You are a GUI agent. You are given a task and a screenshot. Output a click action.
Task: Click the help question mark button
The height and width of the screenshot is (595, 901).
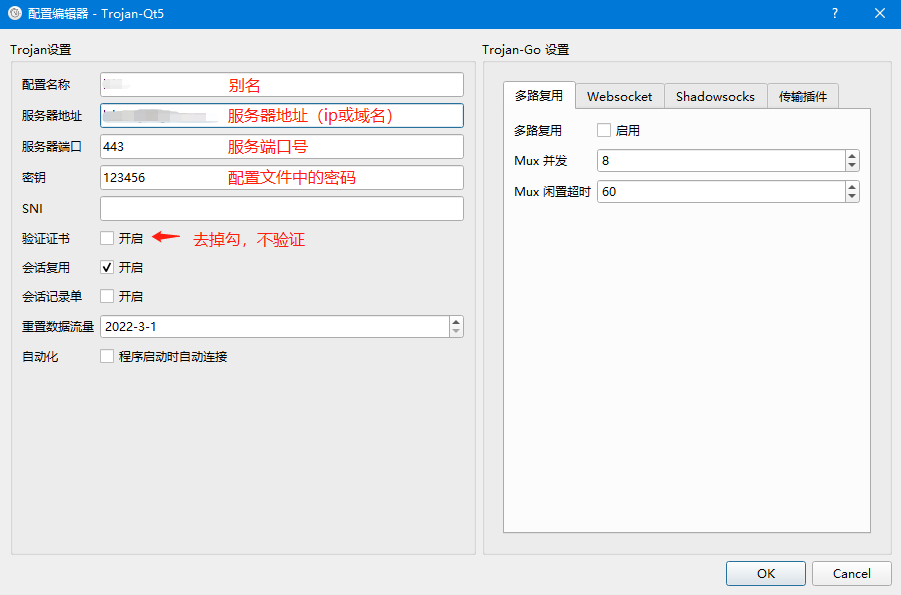(x=834, y=13)
